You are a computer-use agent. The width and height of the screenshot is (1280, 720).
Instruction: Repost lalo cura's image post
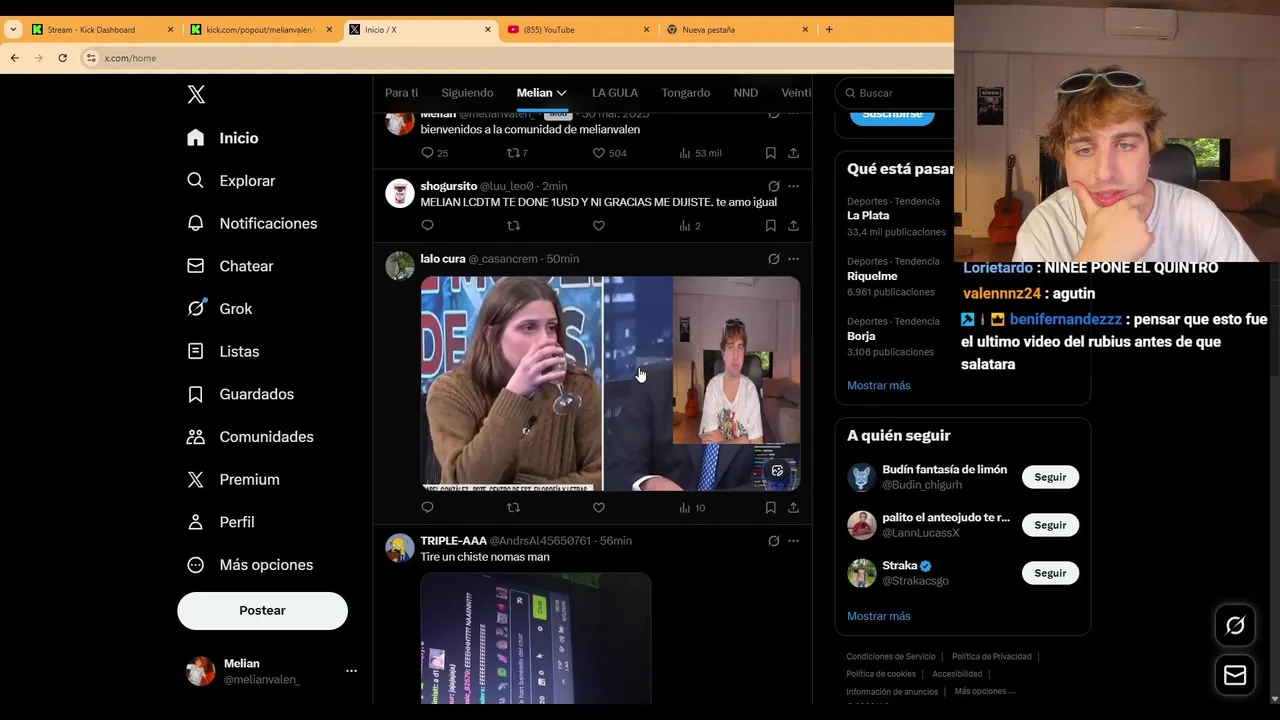(x=513, y=508)
